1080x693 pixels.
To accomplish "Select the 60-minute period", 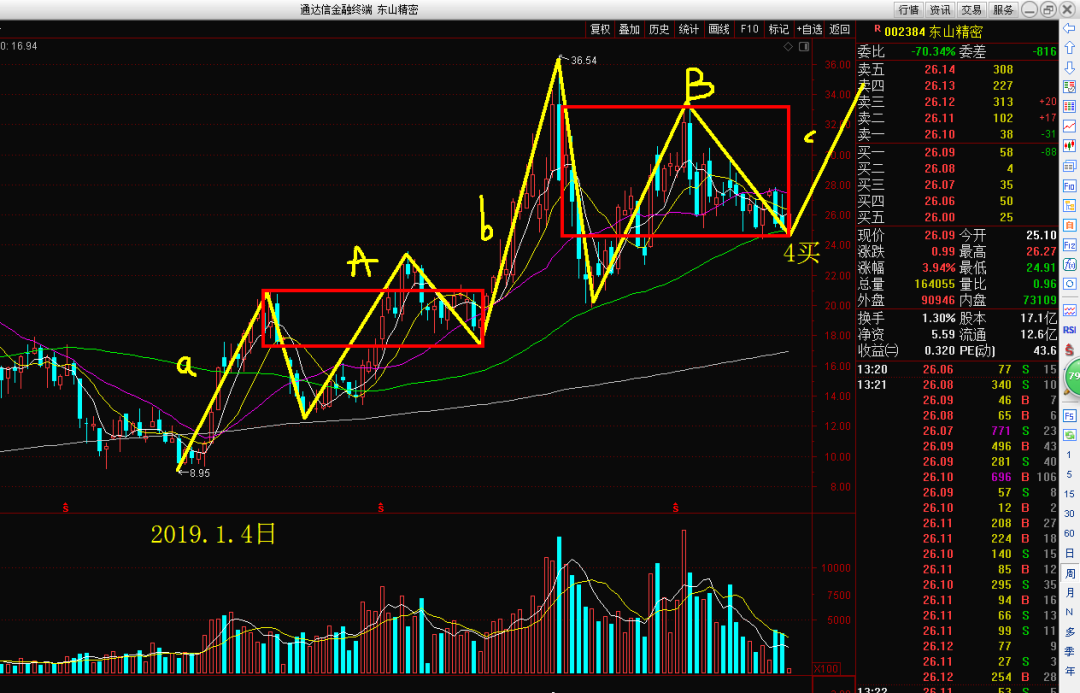I will click(x=1070, y=533).
